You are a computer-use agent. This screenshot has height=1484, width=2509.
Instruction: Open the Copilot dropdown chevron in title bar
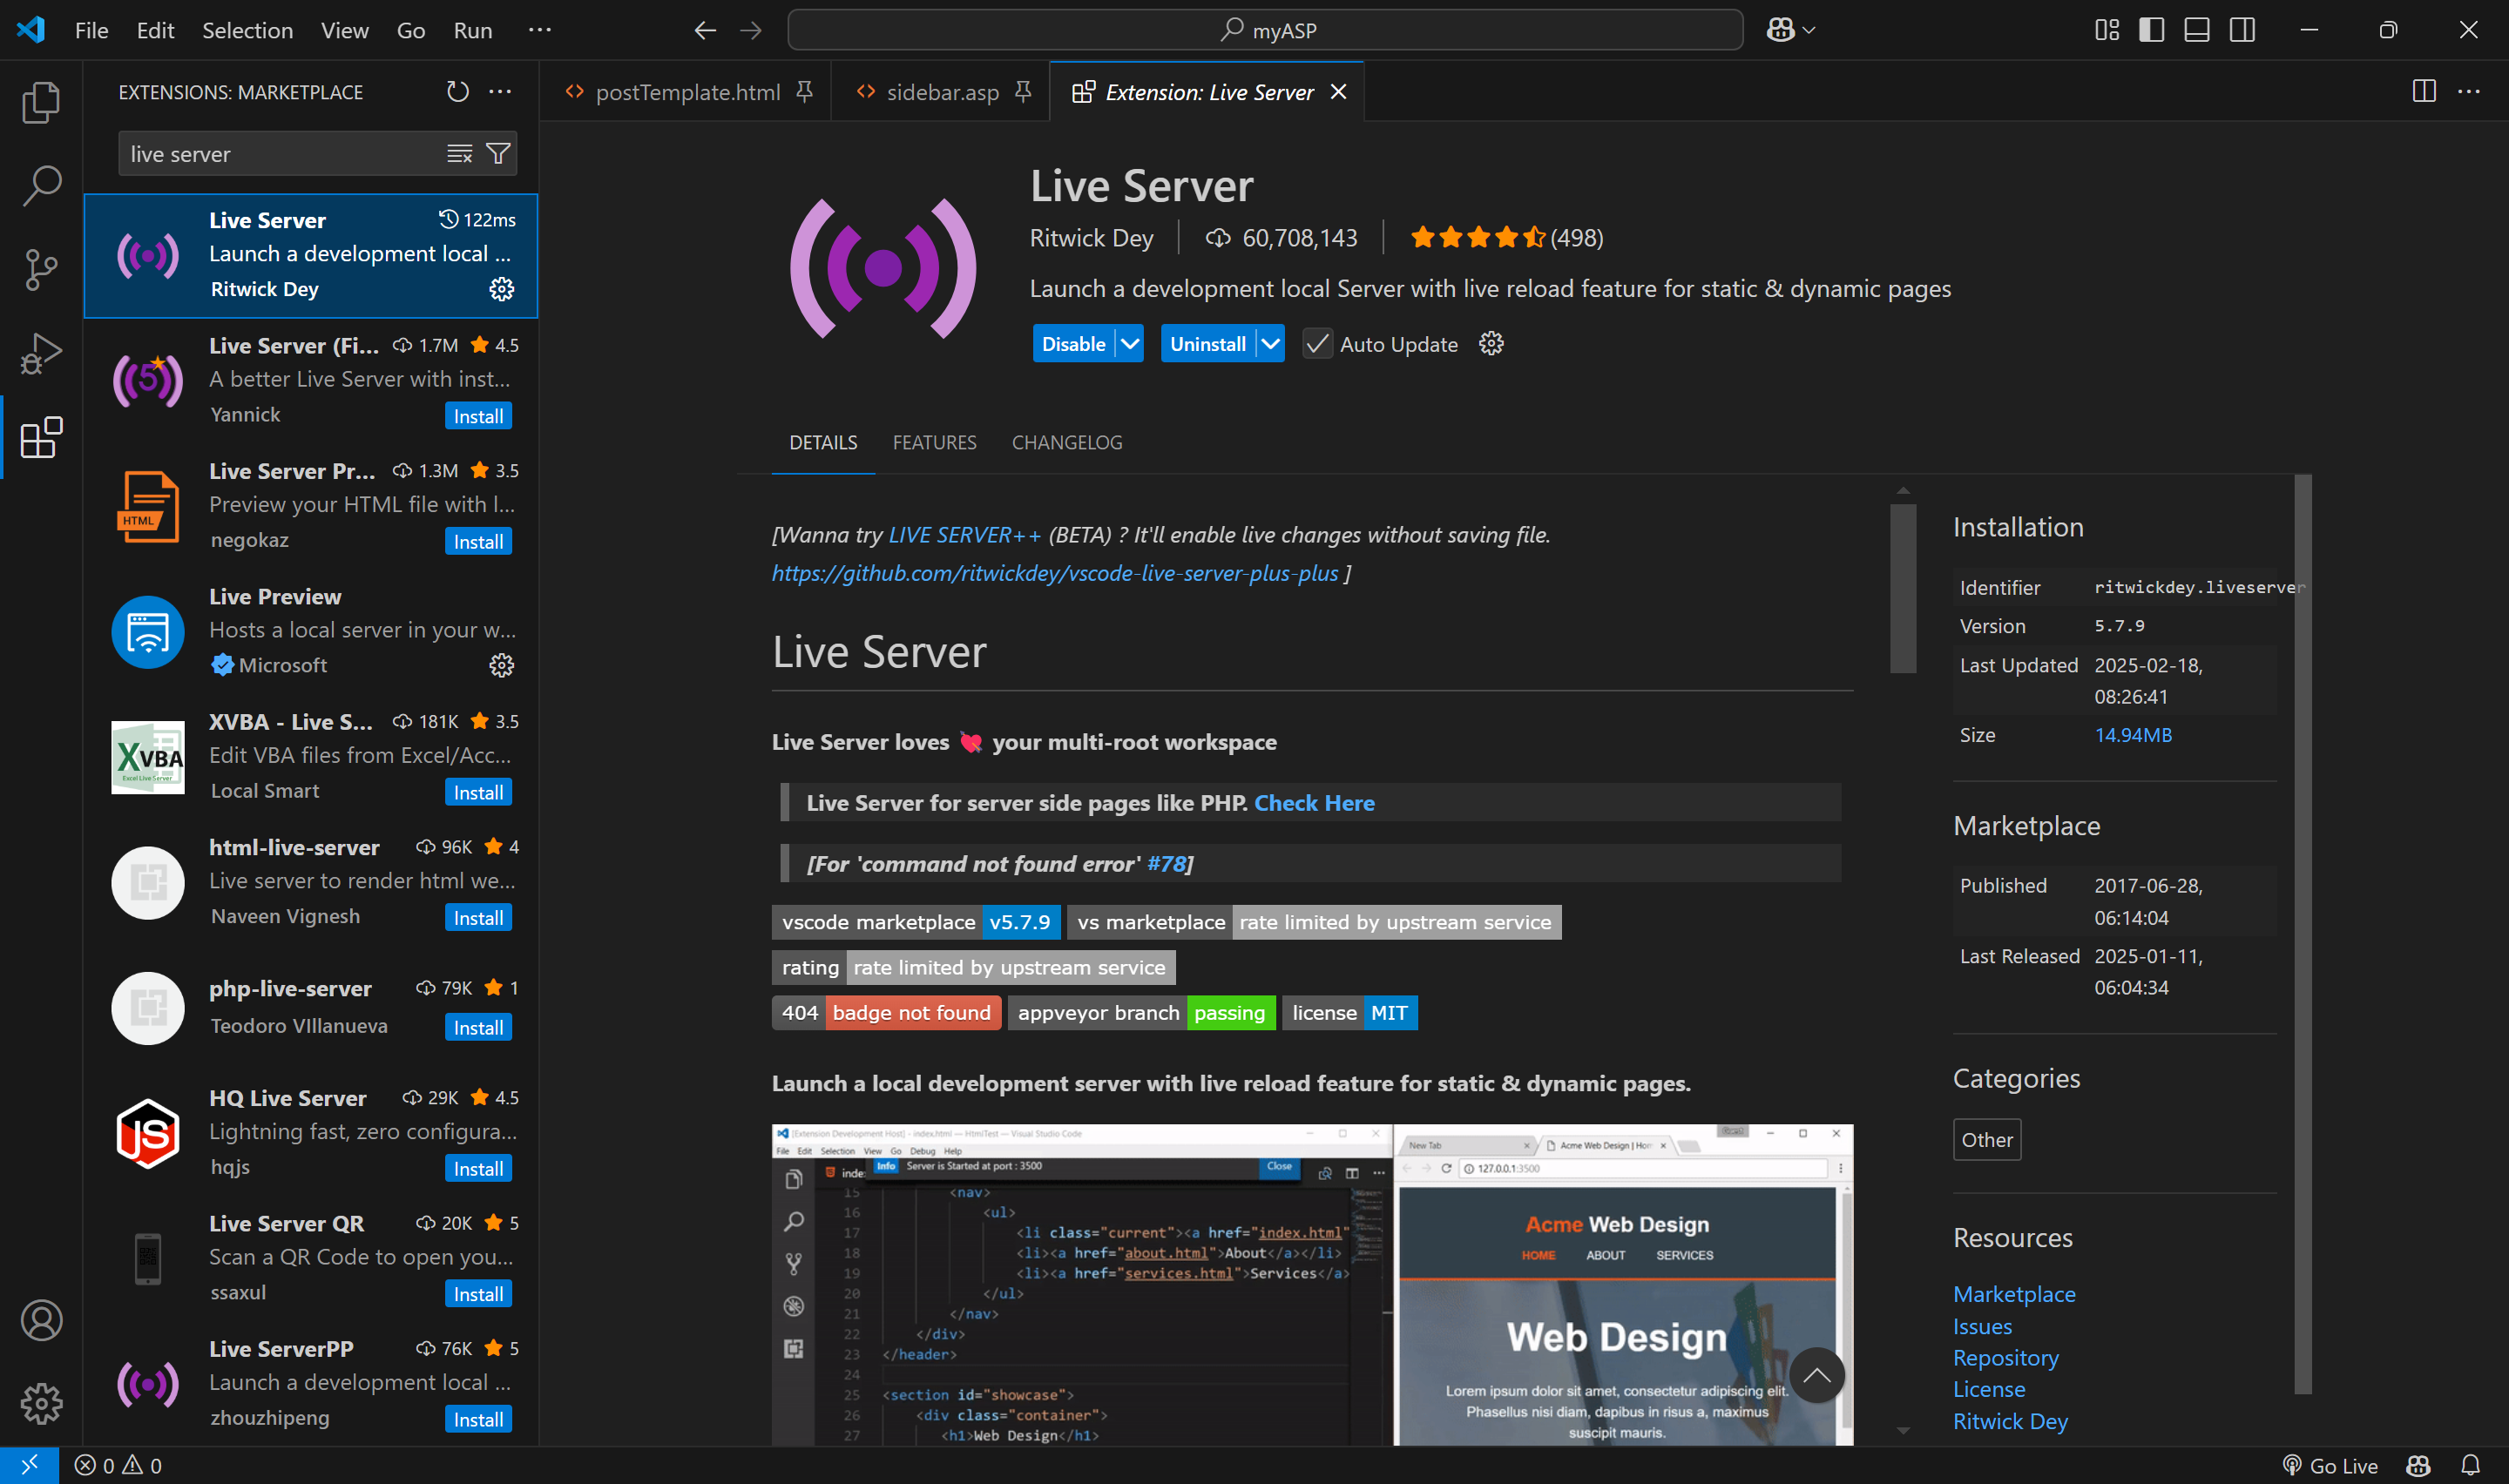click(x=1809, y=30)
